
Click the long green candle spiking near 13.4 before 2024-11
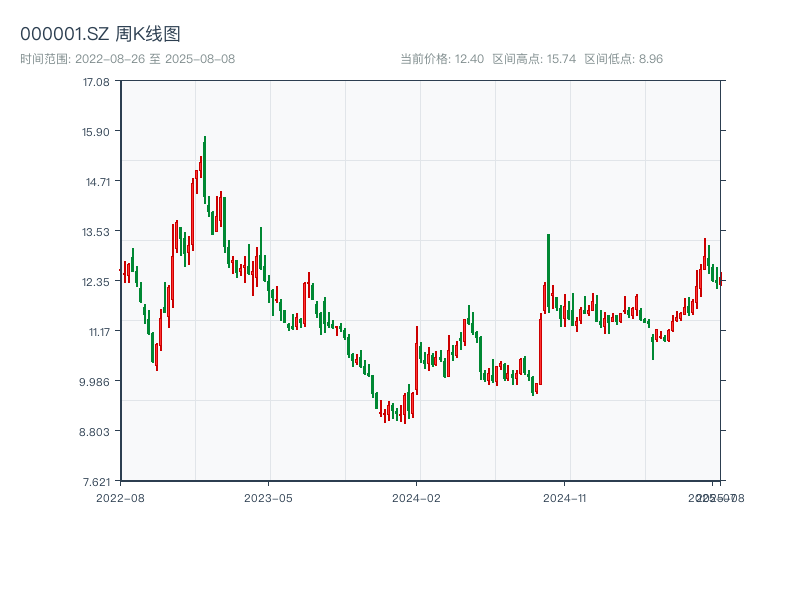548,273
